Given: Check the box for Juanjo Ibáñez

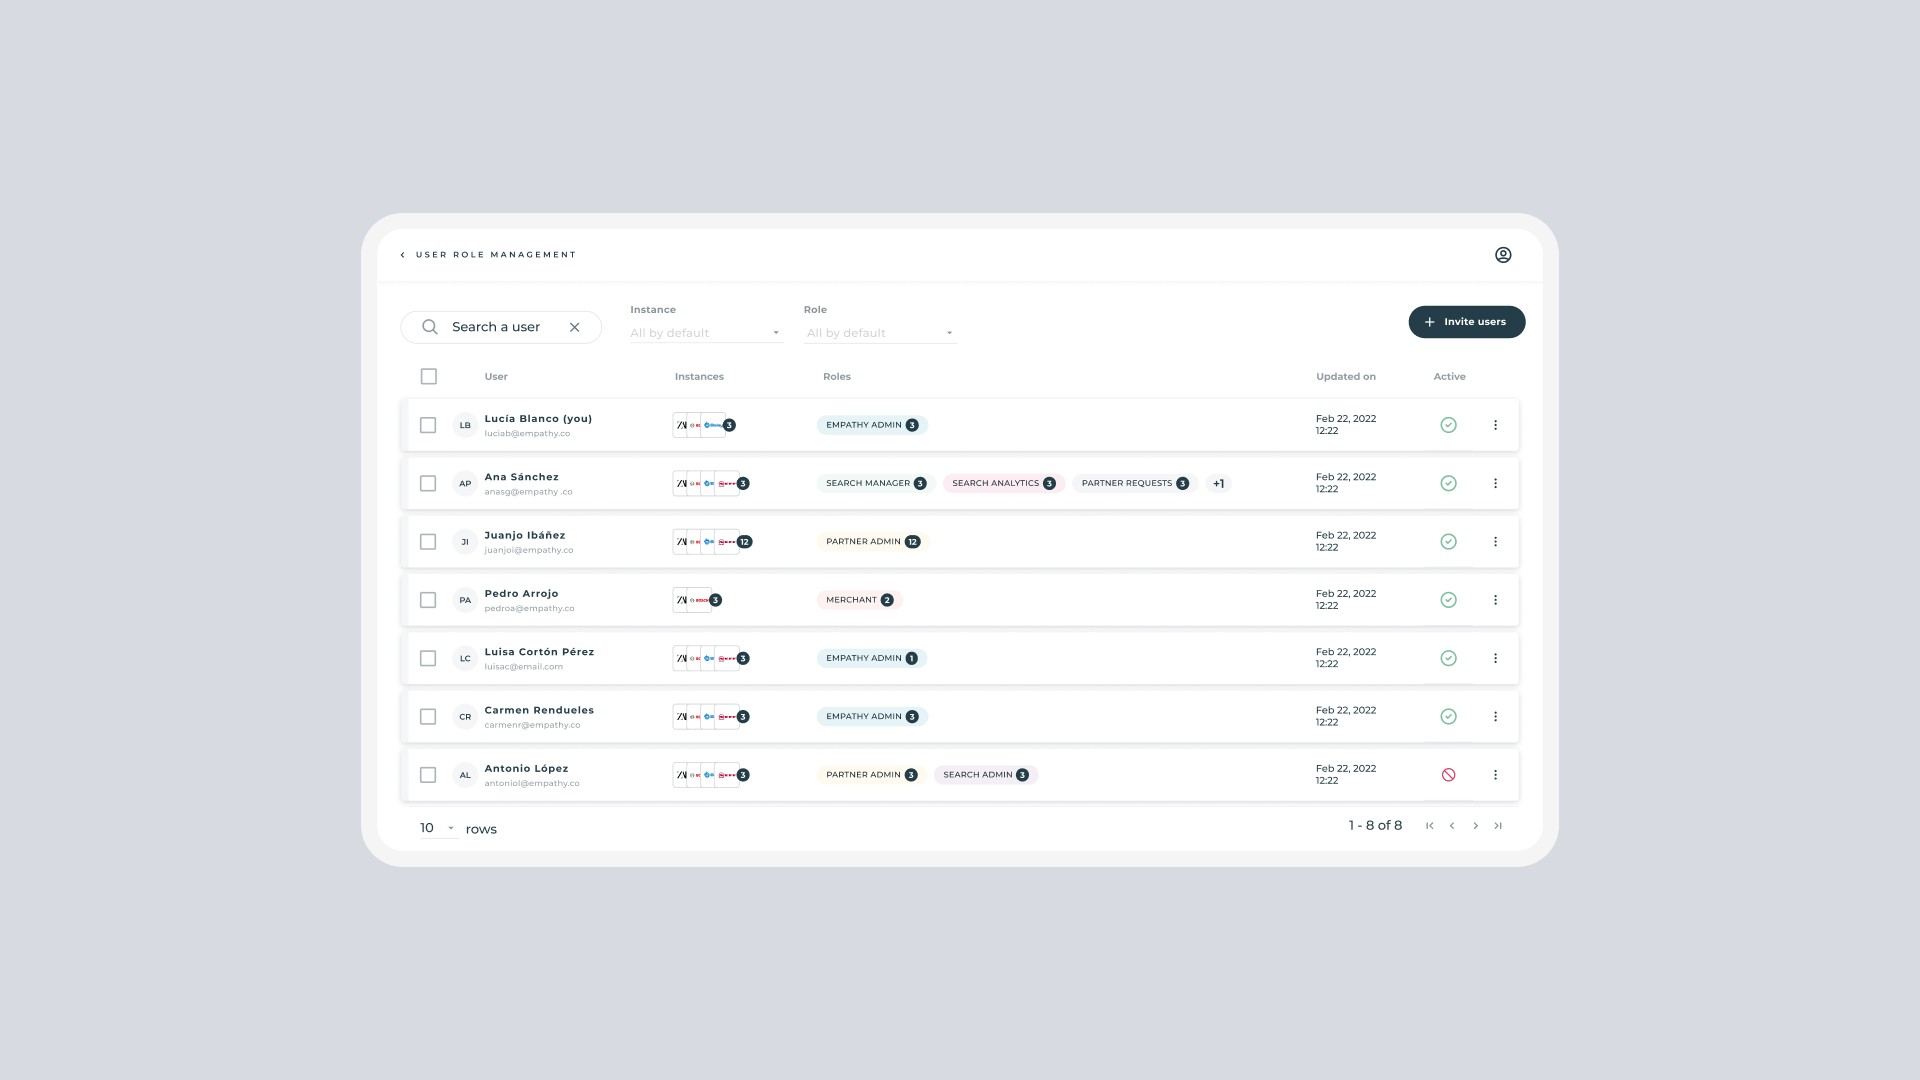Looking at the screenshot, I should (x=428, y=542).
